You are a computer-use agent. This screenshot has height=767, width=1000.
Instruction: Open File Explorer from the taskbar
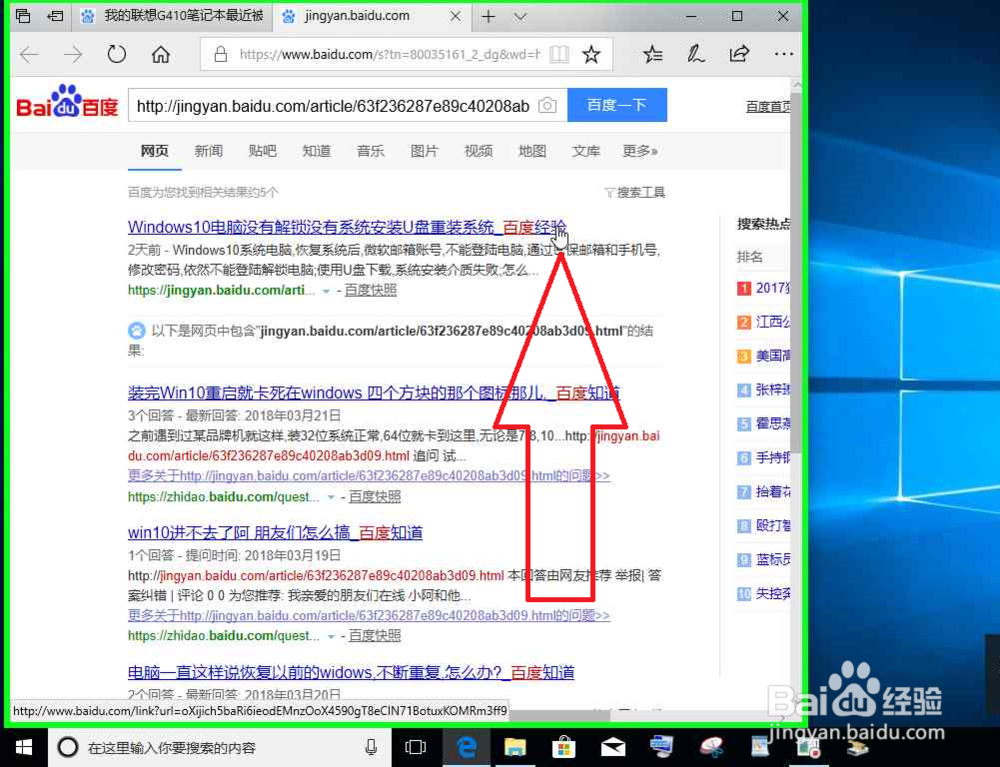515,747
